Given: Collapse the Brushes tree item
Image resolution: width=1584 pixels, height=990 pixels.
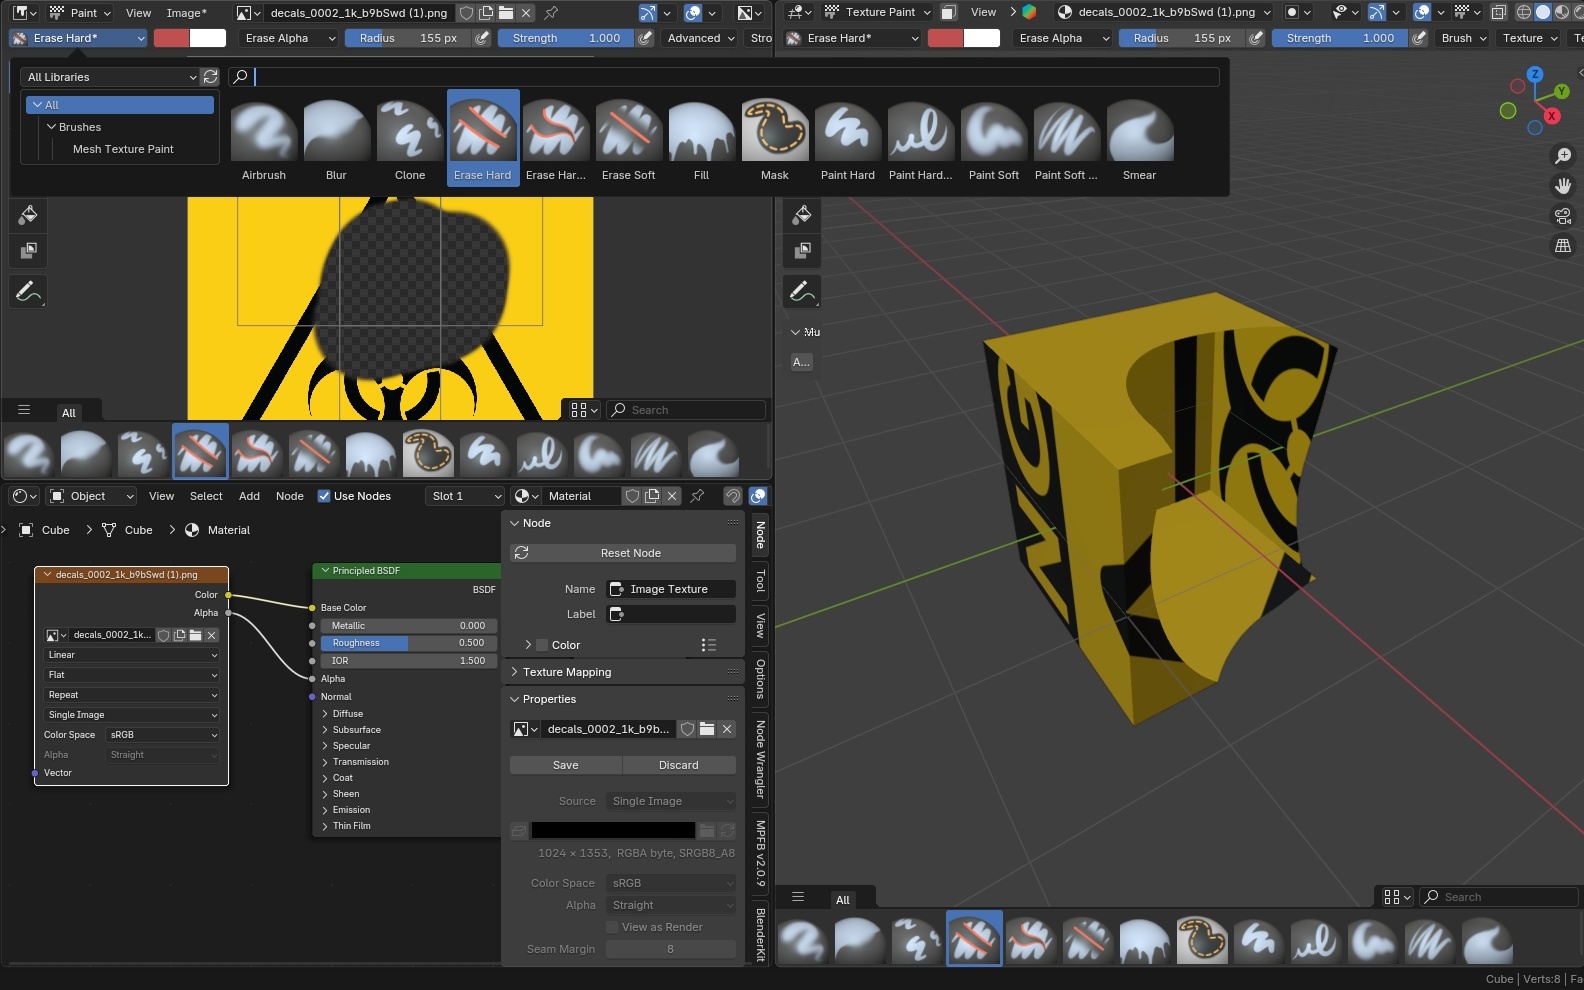Looking at the screenshot, I should (x=52, y=127).
